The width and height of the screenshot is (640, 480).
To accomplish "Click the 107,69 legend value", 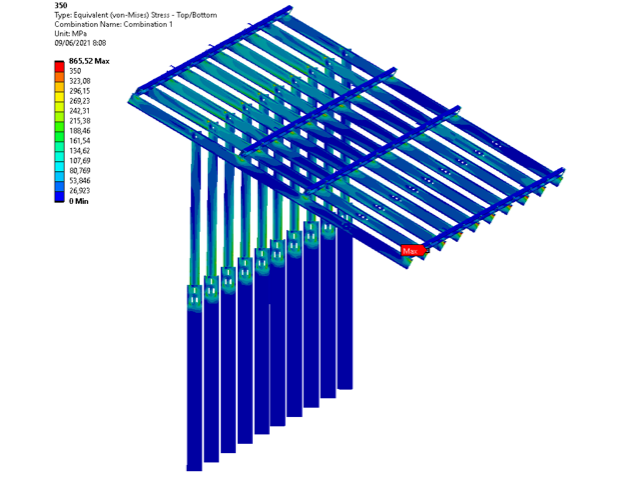I will (80, 161).
